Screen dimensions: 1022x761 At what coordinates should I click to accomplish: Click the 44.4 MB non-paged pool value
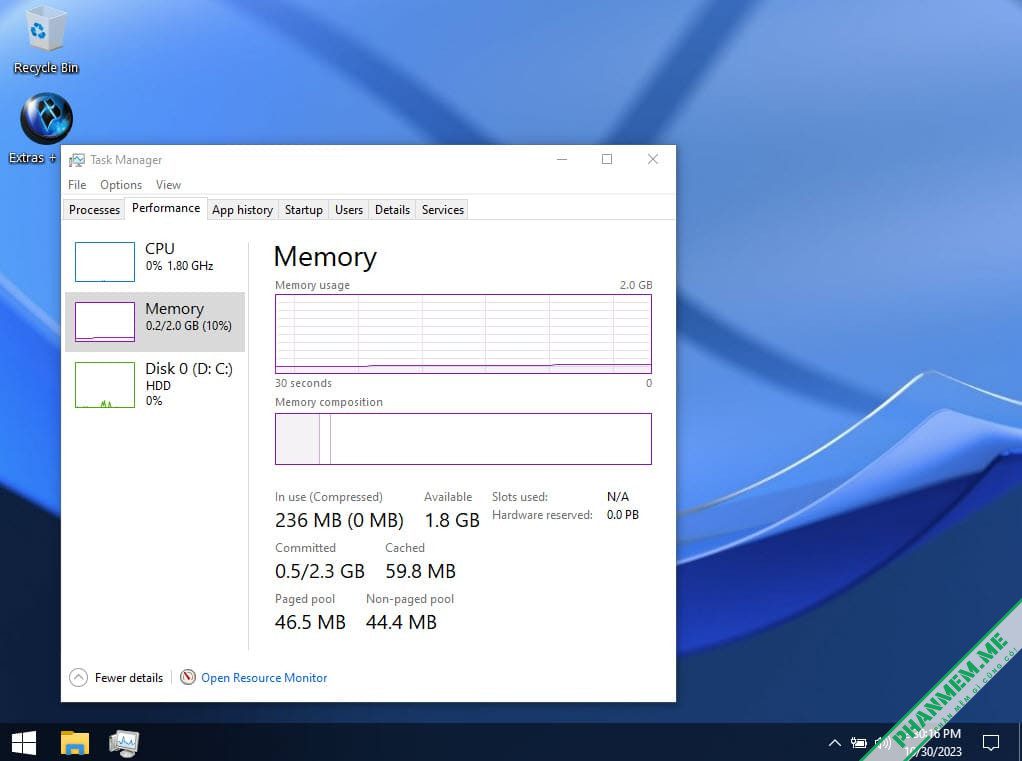(401, 622)
